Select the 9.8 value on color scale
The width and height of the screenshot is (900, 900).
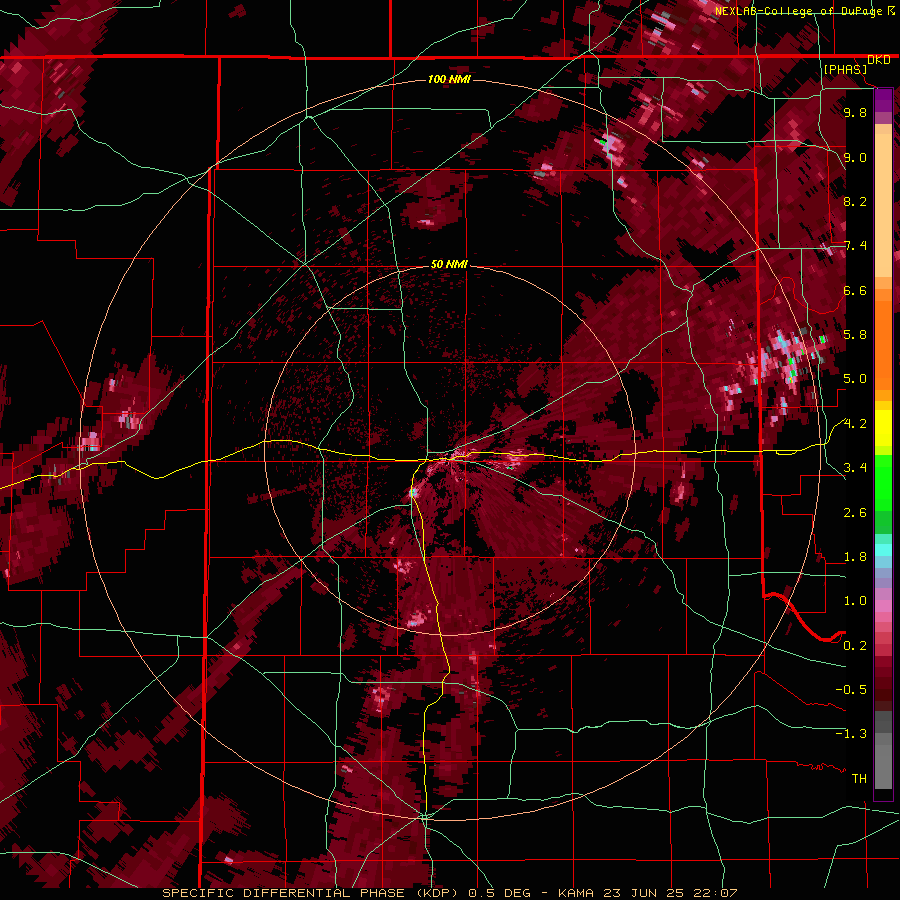(855, 112)
